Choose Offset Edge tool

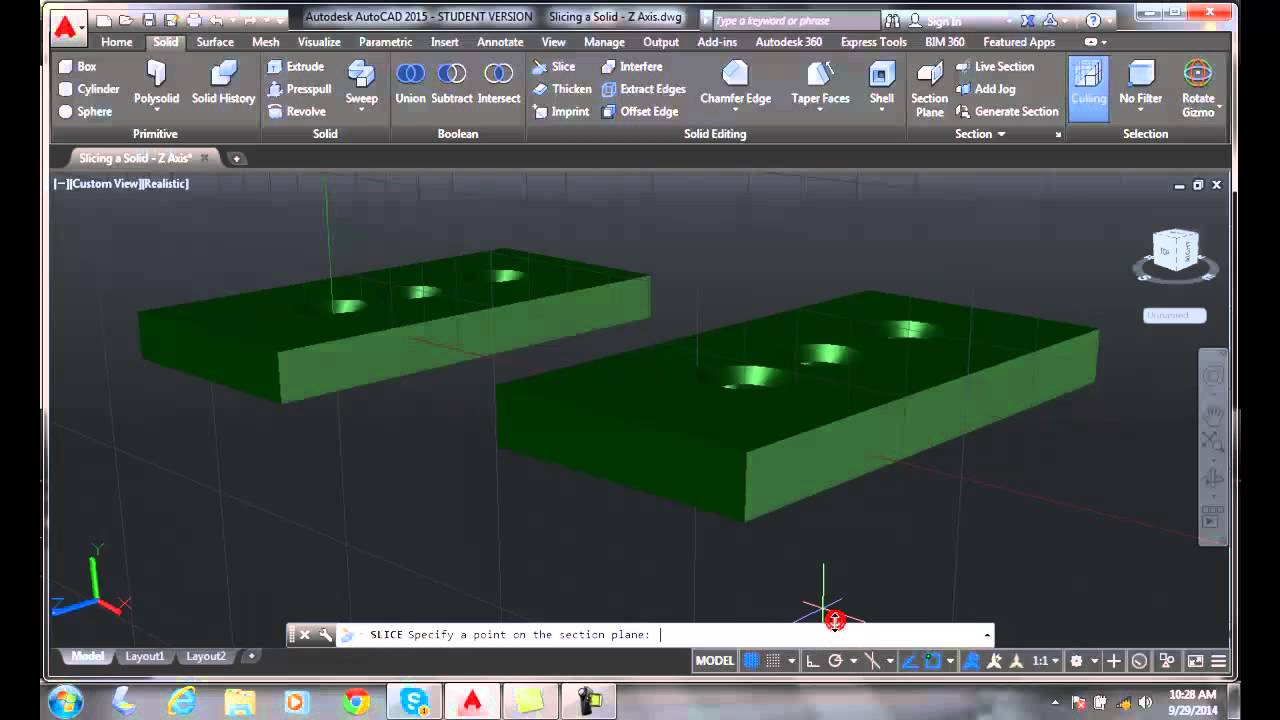click(640, 112)
